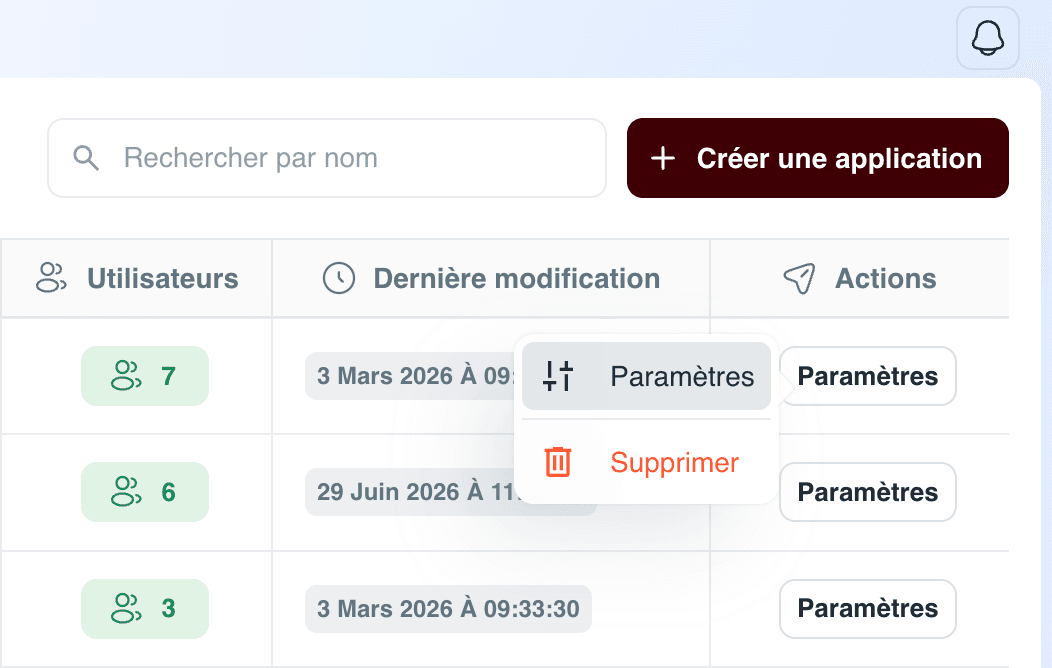Open Paramètres for the third row
Viewport: 1052px width, 668px height.
(867, 609)
